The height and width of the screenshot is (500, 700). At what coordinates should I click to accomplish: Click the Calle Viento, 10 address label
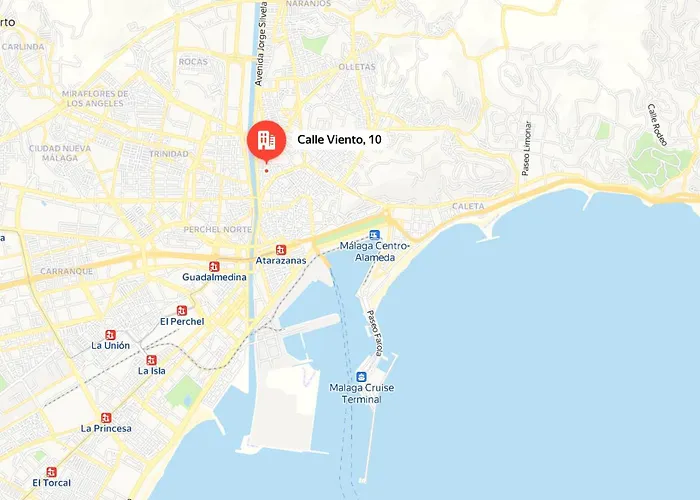point(339,140)
